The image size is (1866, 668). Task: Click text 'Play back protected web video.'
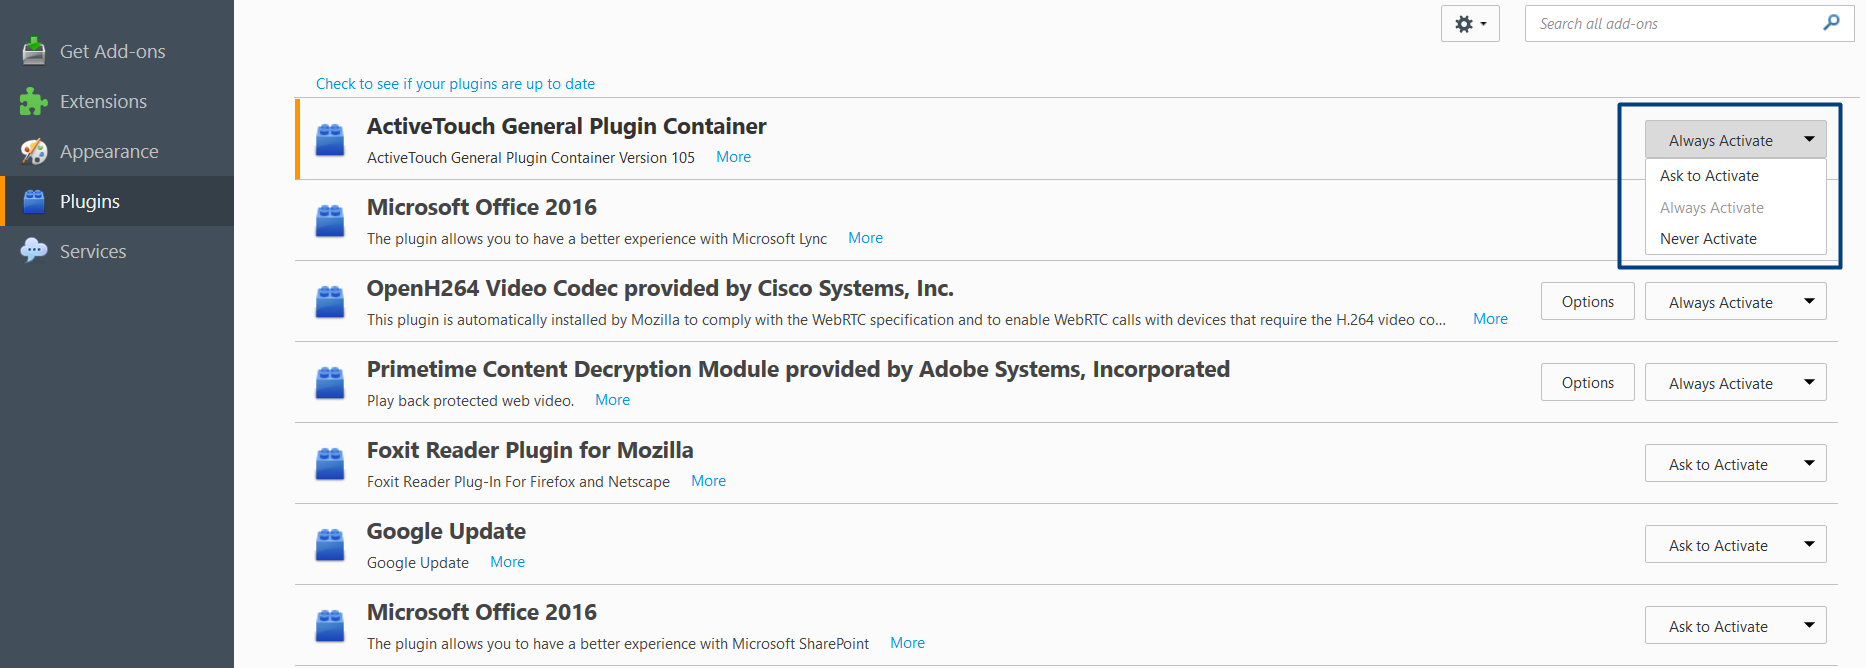tap(470, 401)
